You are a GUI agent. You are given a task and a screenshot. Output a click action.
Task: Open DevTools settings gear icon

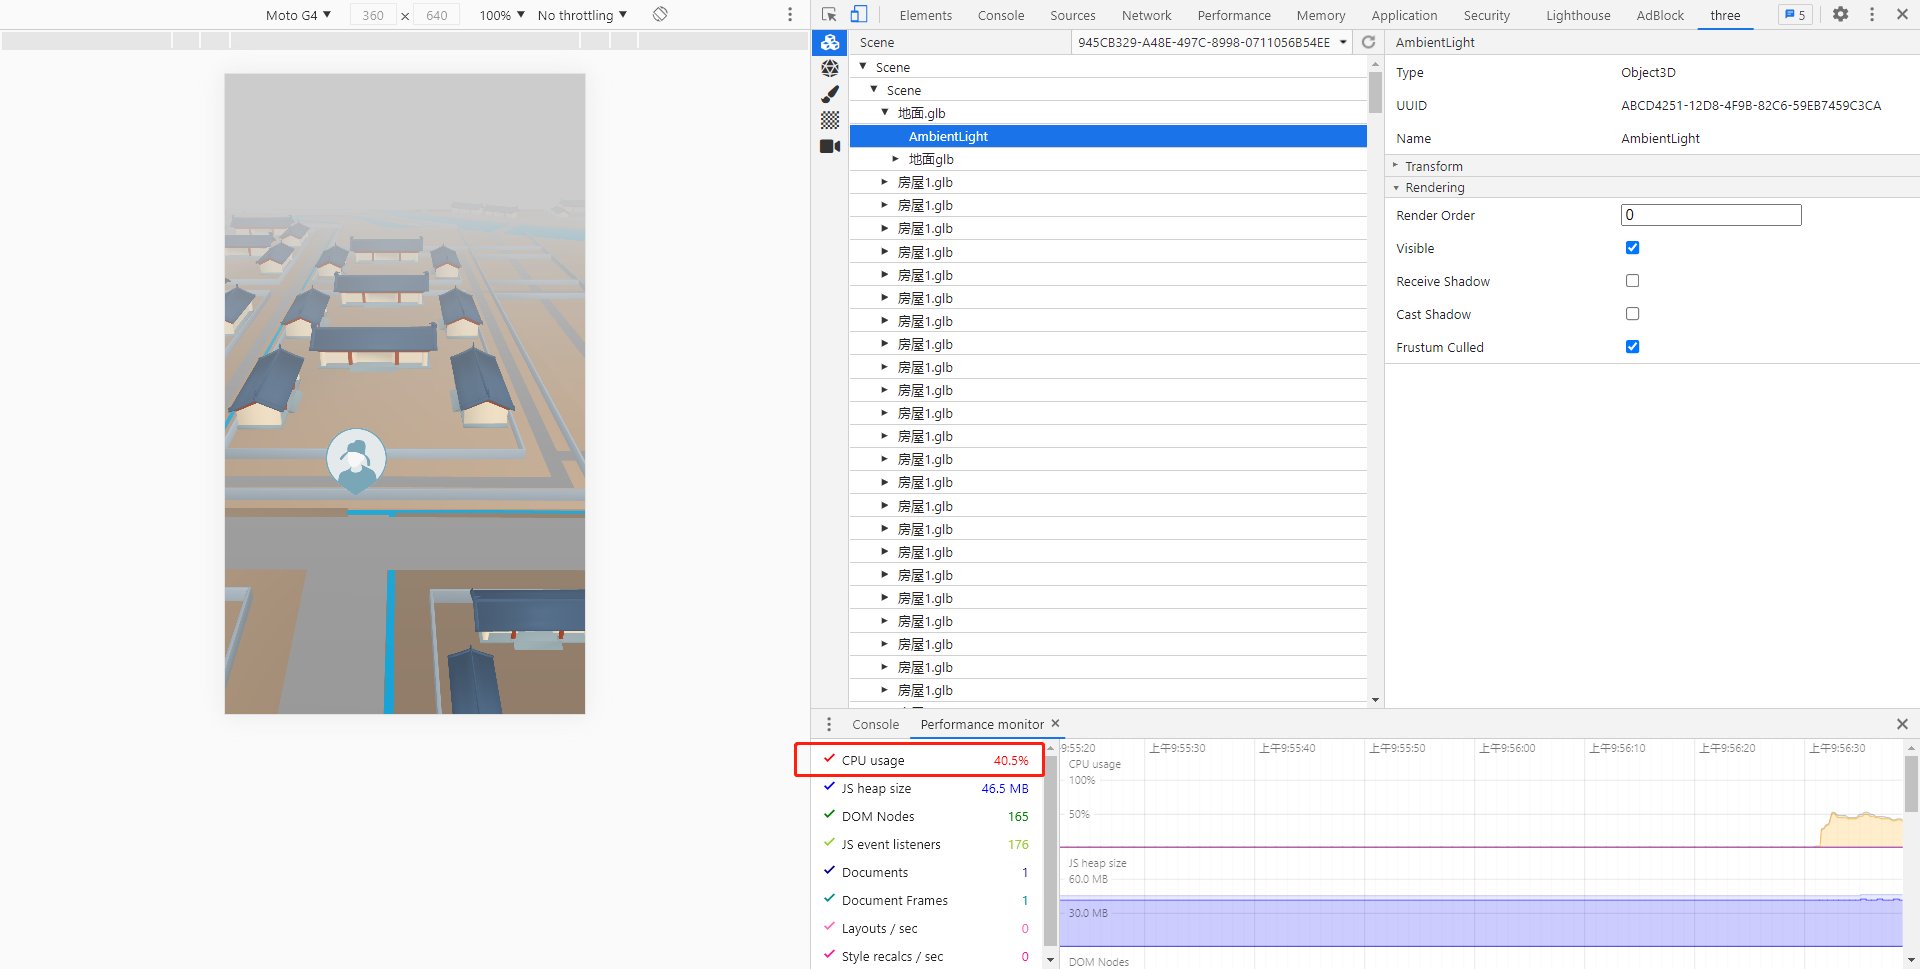pyautogui.click(x=1841, y=15)
